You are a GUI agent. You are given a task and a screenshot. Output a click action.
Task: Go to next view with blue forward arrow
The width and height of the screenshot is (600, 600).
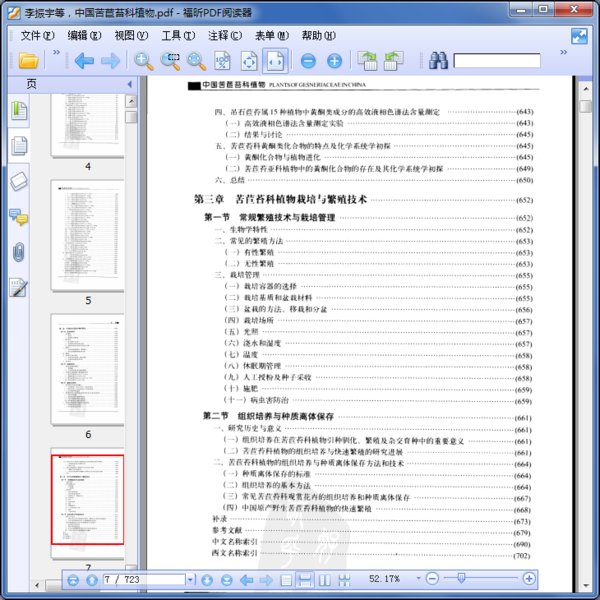pyautogui.click(x=111, y=60)
